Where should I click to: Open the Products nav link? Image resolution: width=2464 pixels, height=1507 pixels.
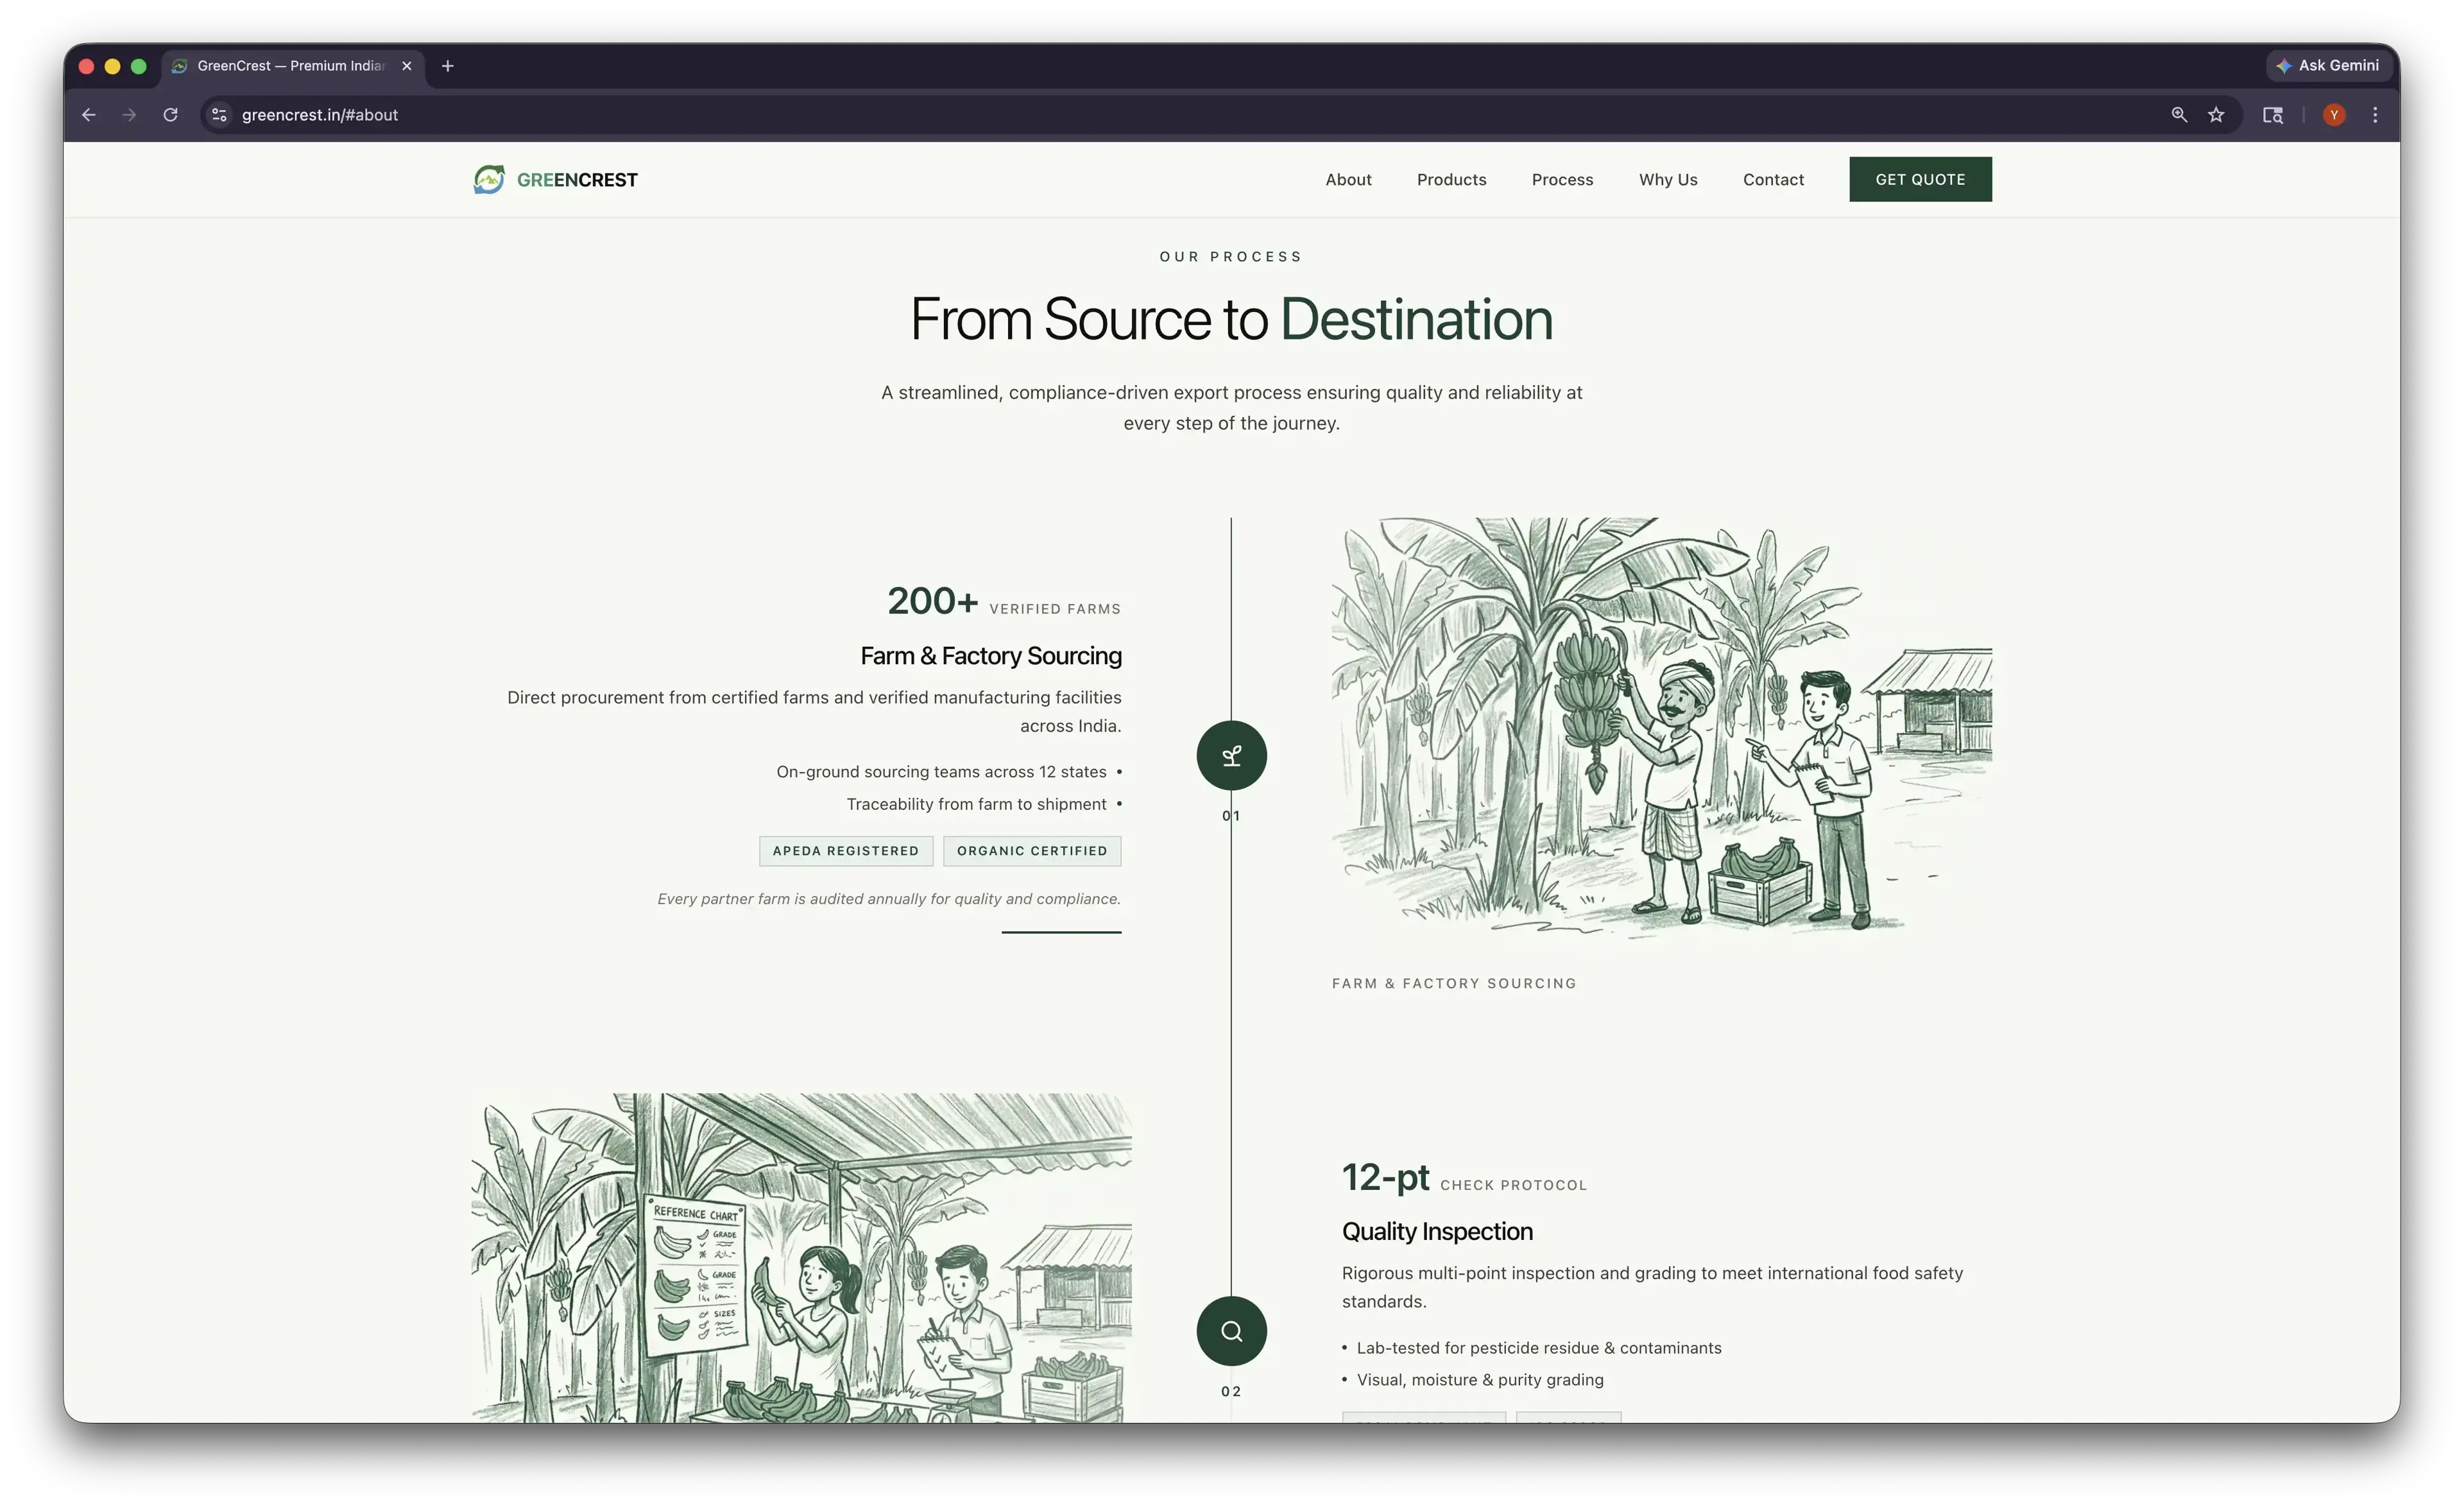tap(1451, 180)
